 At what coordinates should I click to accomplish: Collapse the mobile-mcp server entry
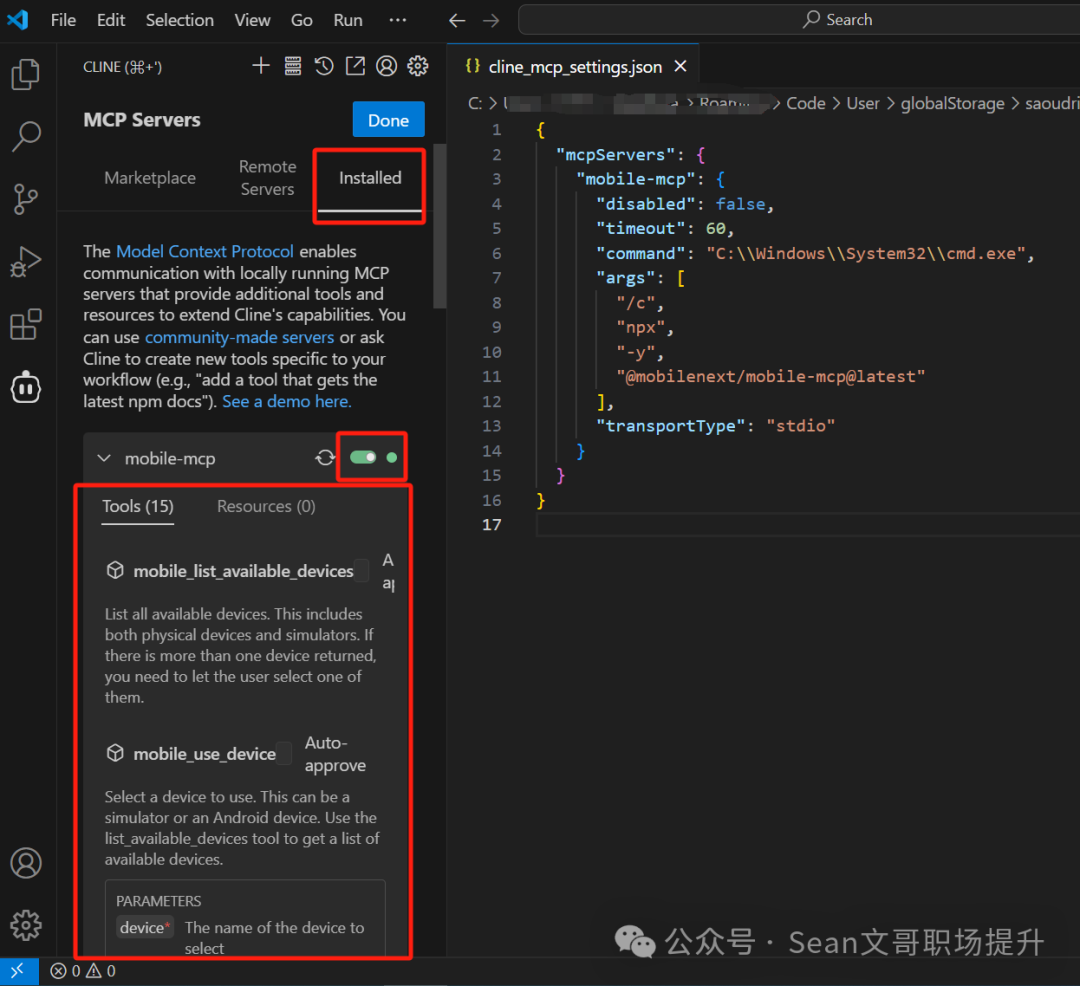tap(104, 457)
